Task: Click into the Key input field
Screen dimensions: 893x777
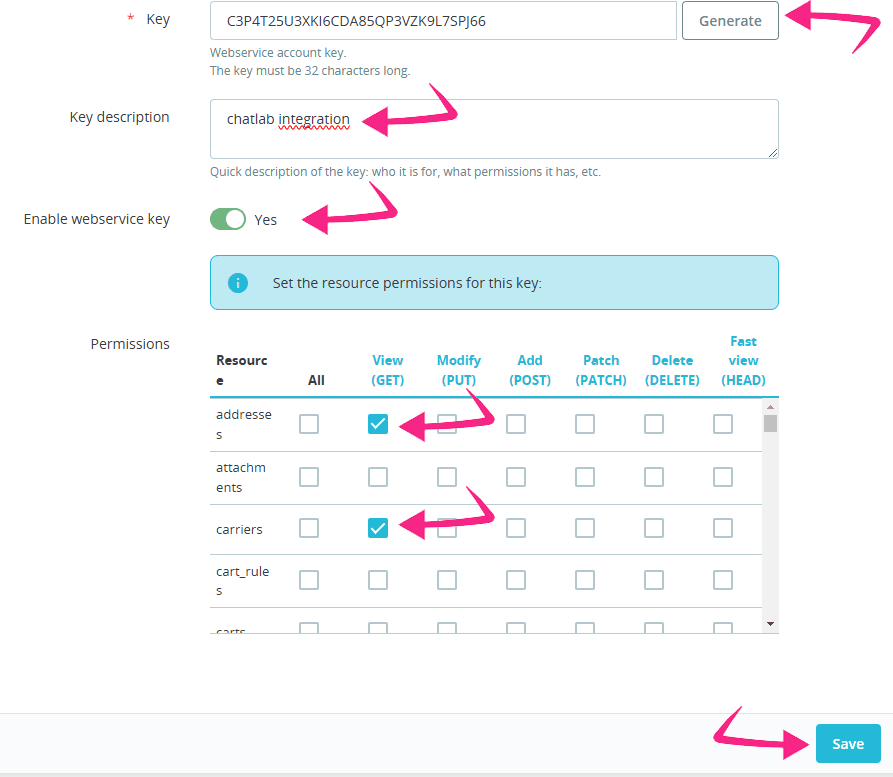Action: pyautogui.click(x=443, y=21)
